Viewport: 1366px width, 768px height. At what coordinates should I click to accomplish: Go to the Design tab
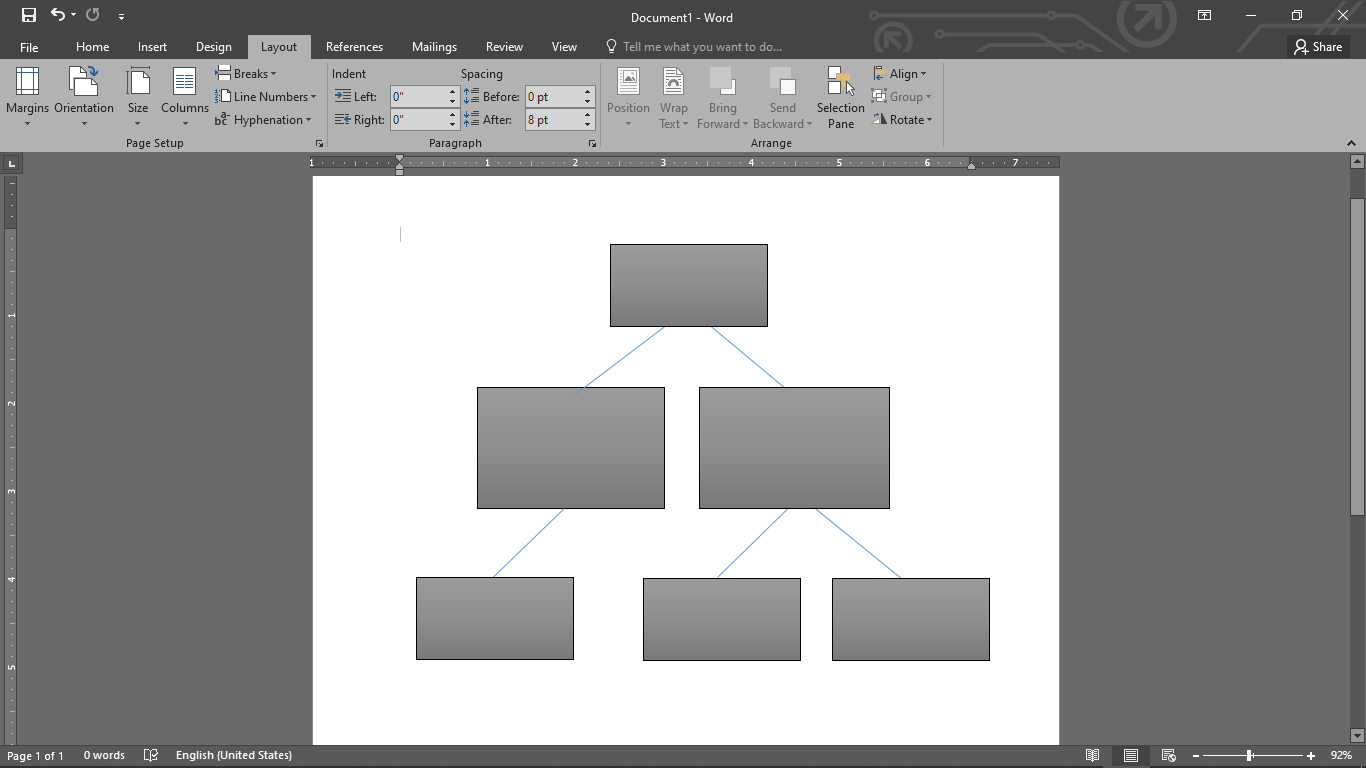click(x=213, y=47)
